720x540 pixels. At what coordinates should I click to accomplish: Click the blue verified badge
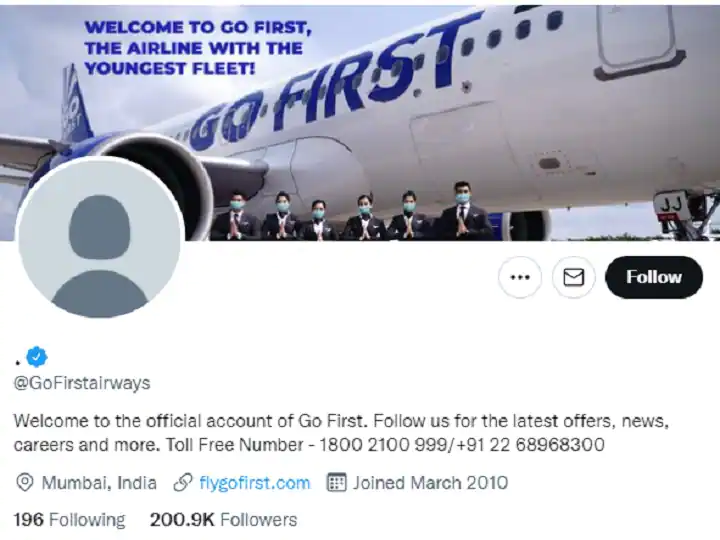(x=38, y=355)
